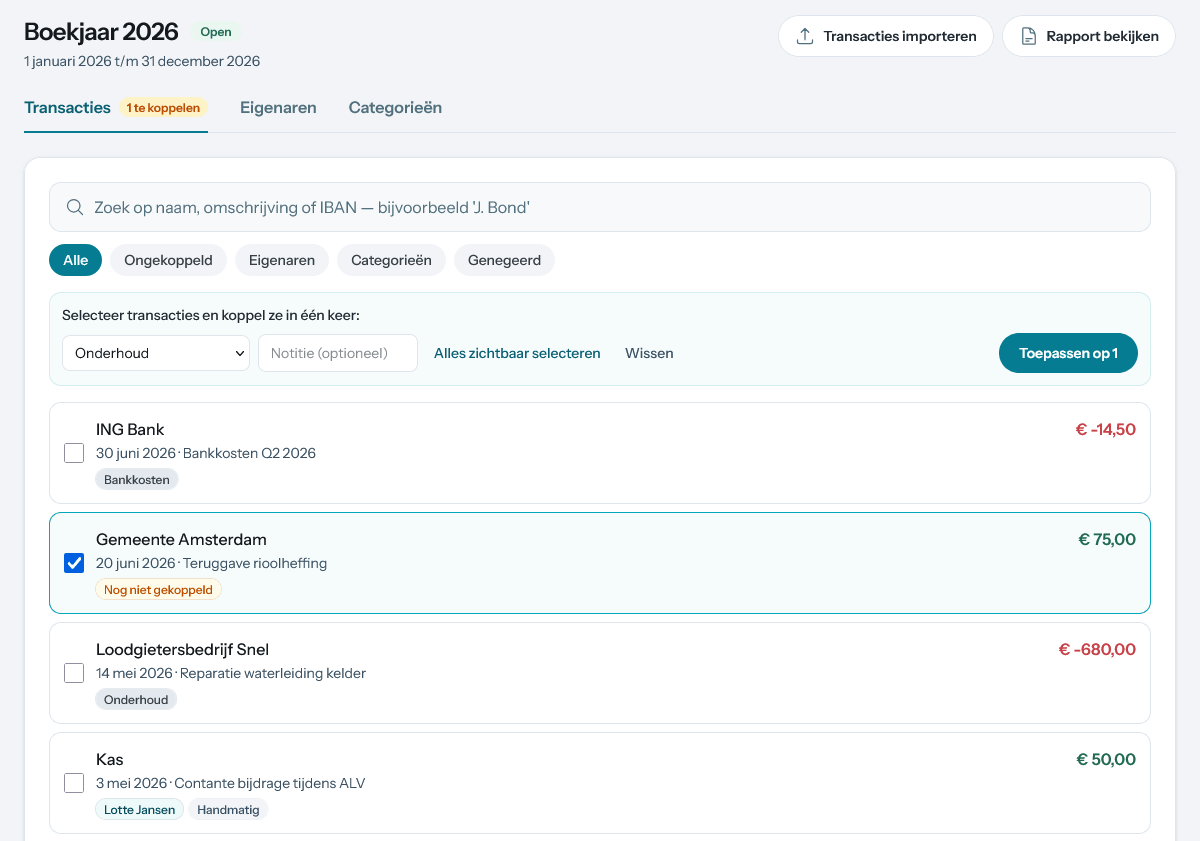Click the ING Bank transaction name
The width and height of the screenshot is (1200, 841).
pyautogui.click(x=130, y=430)
